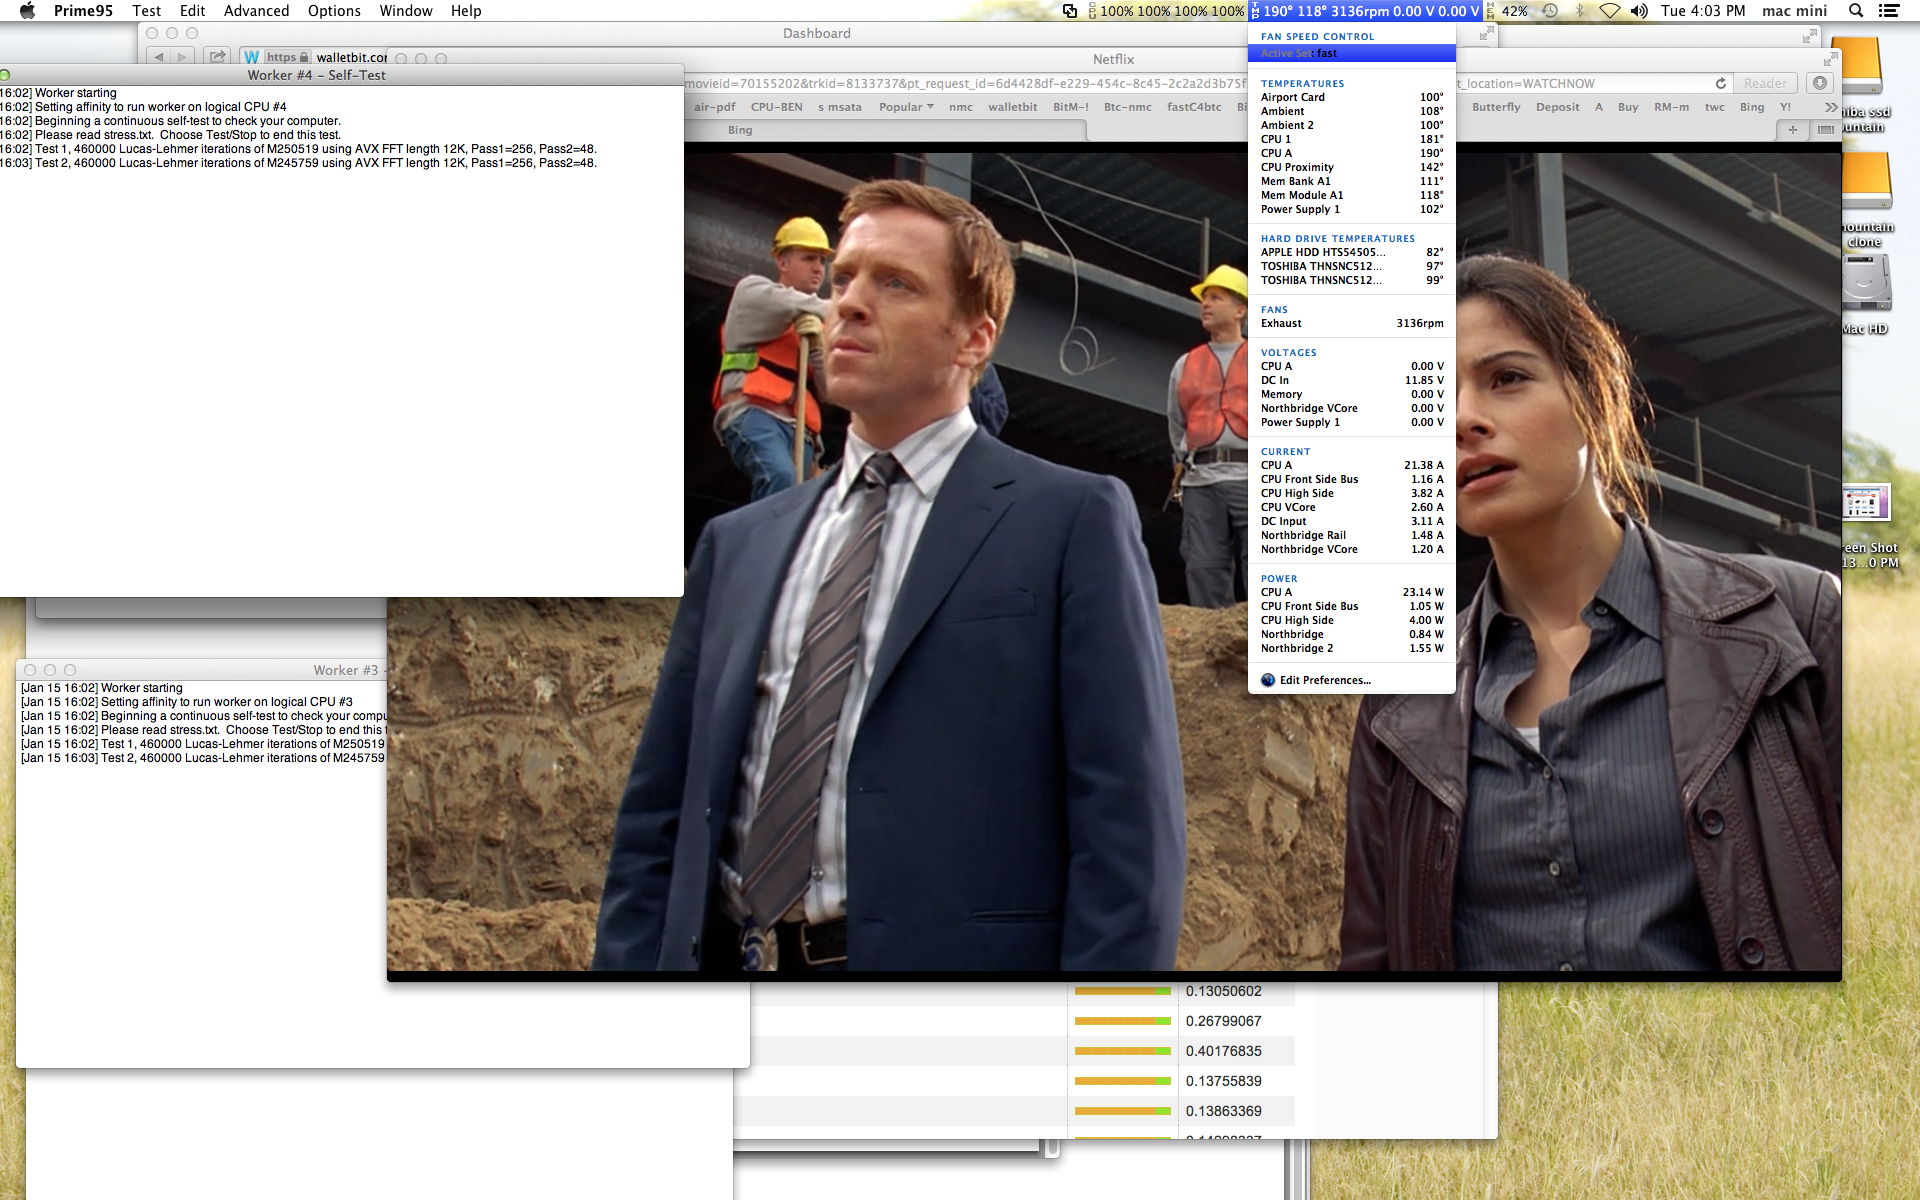Click the Northbridge 2 1.55 W row
This screenshot has width=1920, height=1200.
[1351, 648]
